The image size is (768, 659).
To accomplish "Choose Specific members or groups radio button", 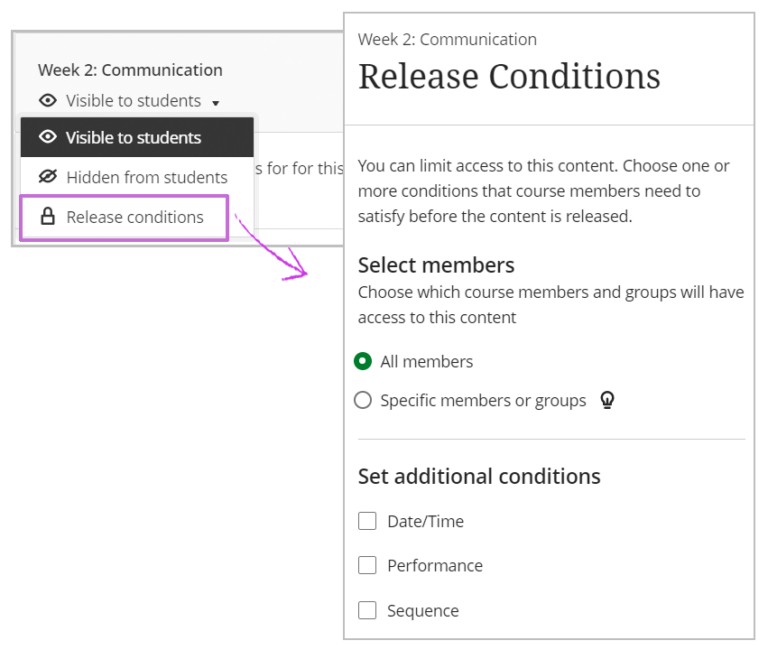I will coord(363,400).
